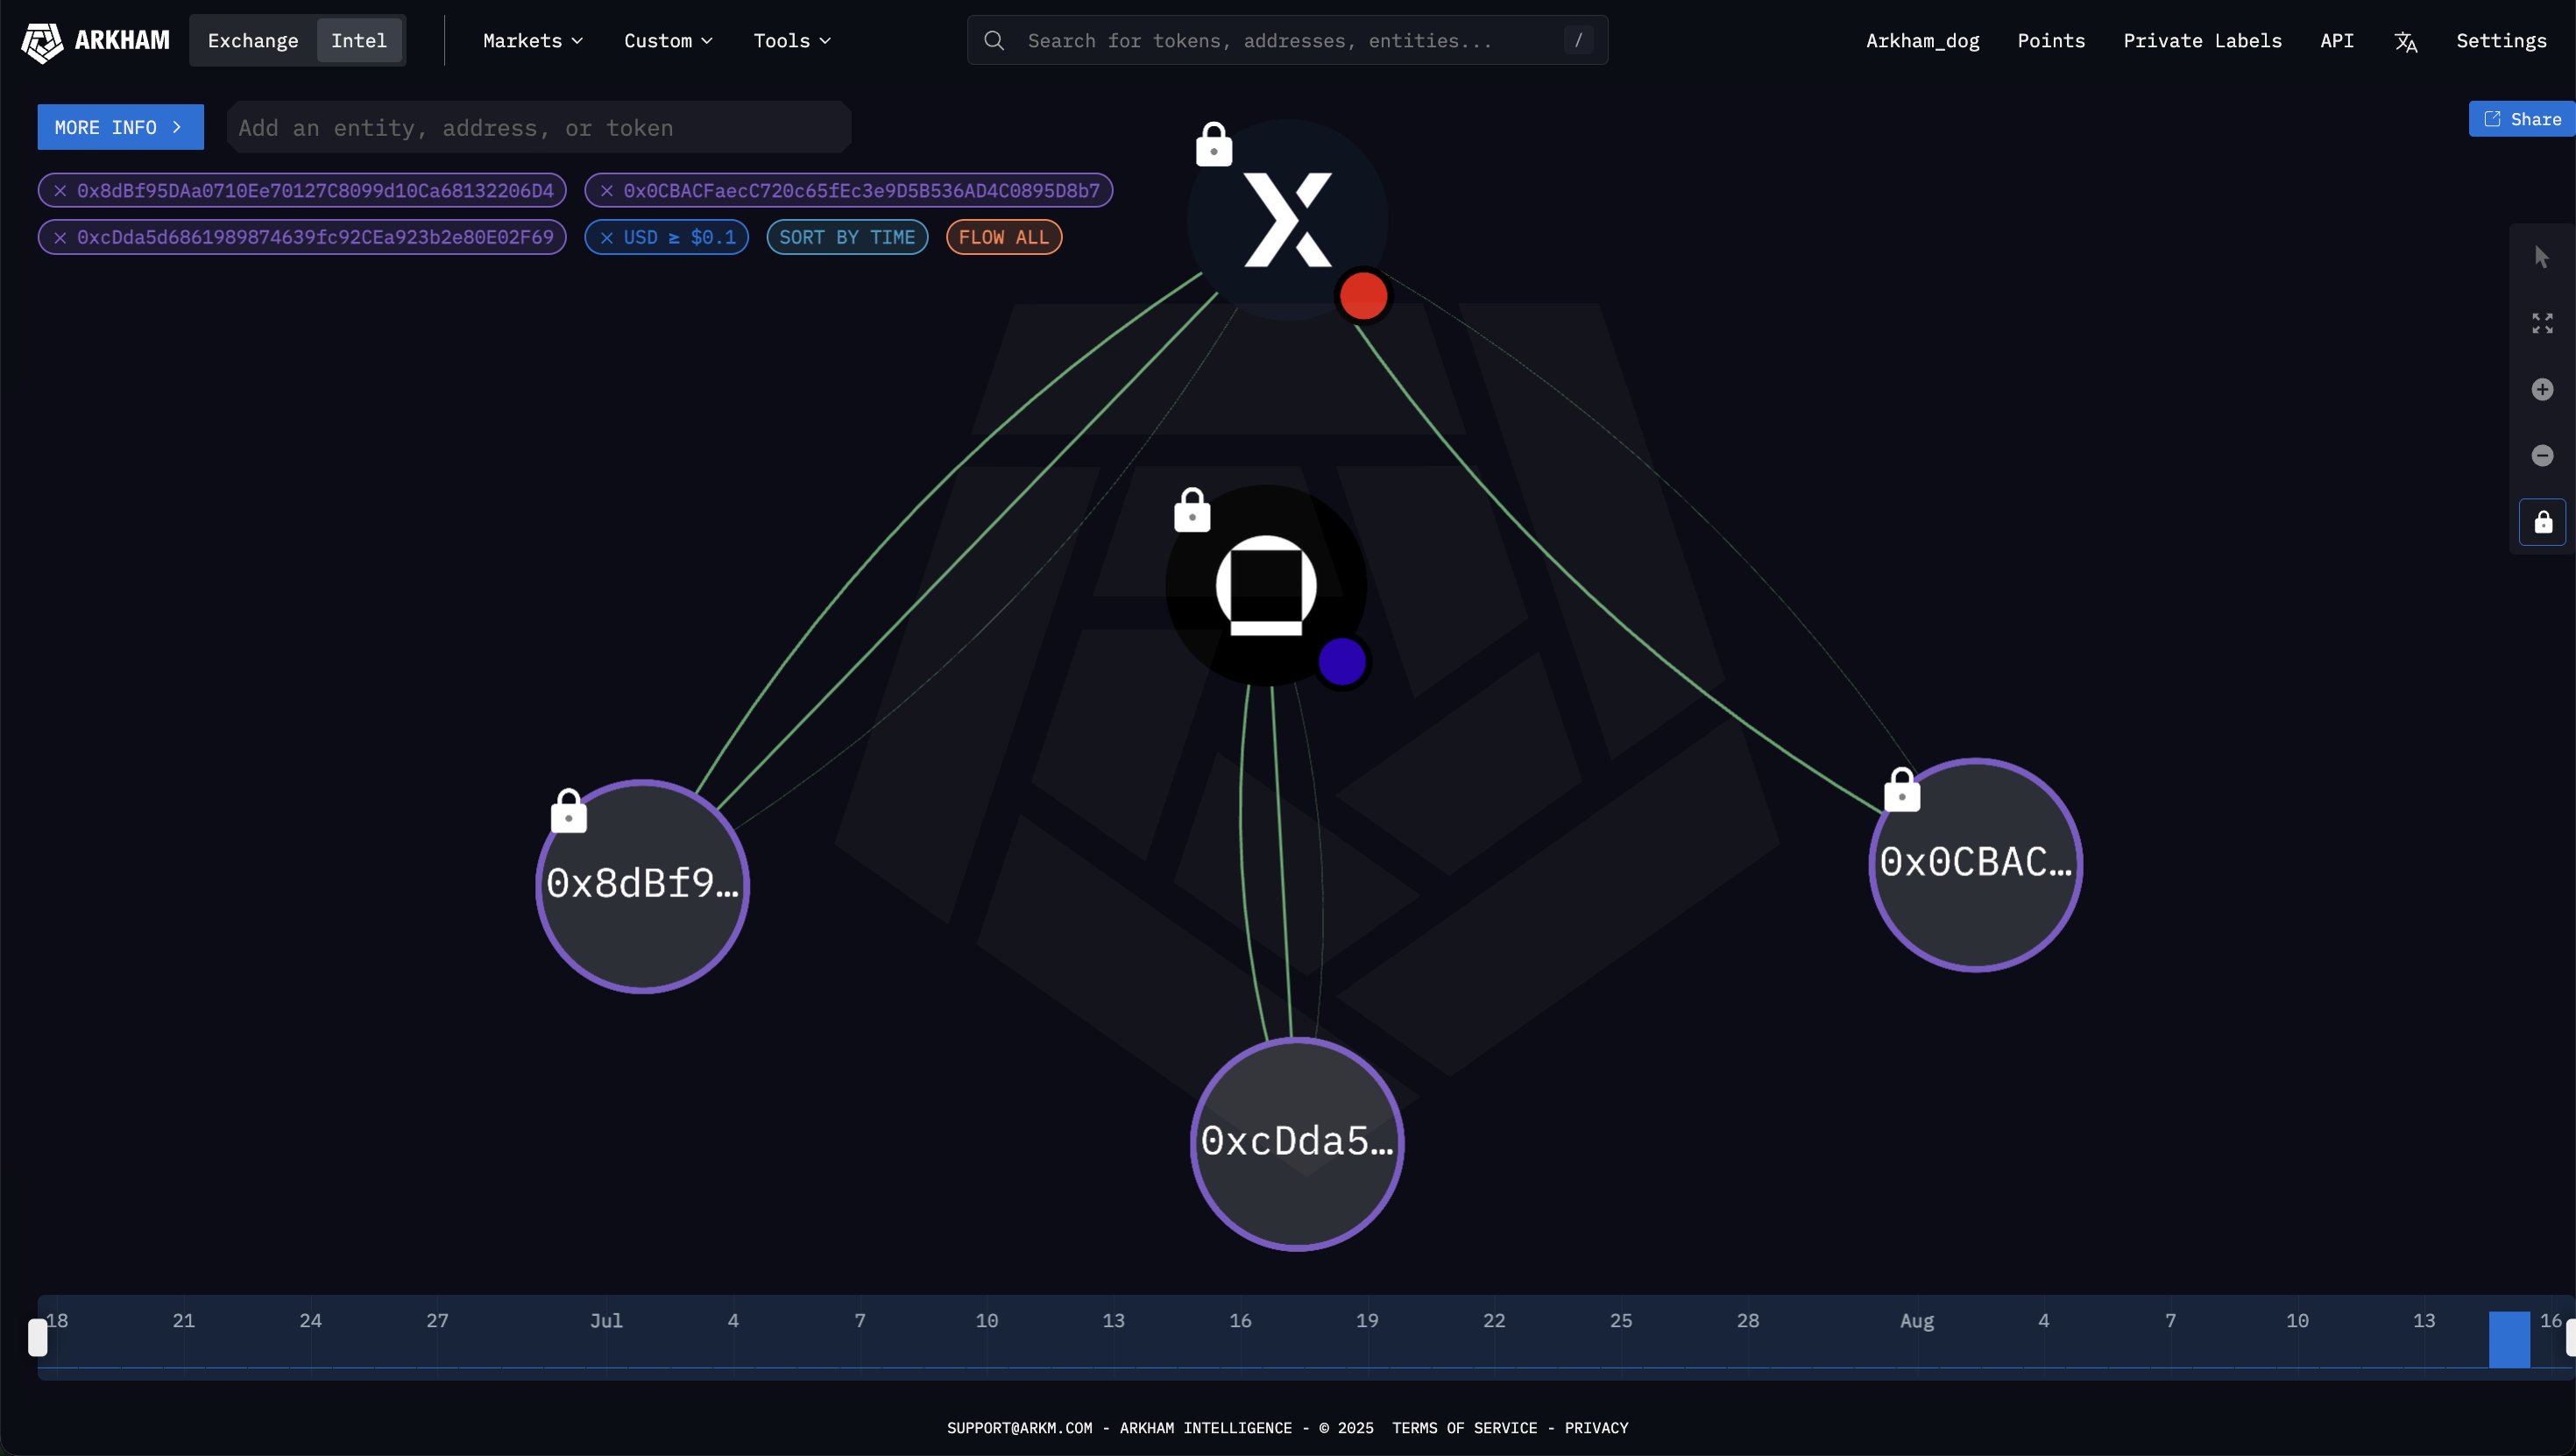Select the cursor tool on the right panel
This screenshot has width=2576, height=1456.
(2541, 256)
